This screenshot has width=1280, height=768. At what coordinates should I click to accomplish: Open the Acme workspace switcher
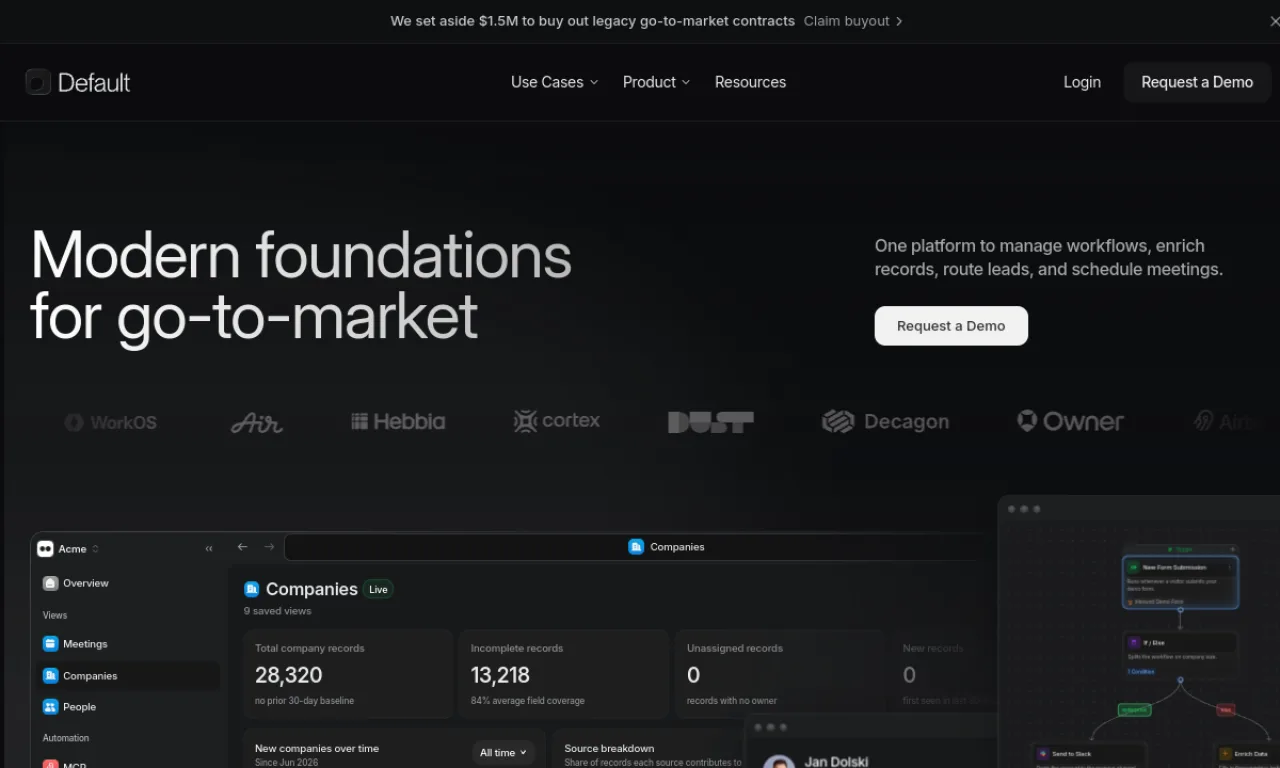68,549
